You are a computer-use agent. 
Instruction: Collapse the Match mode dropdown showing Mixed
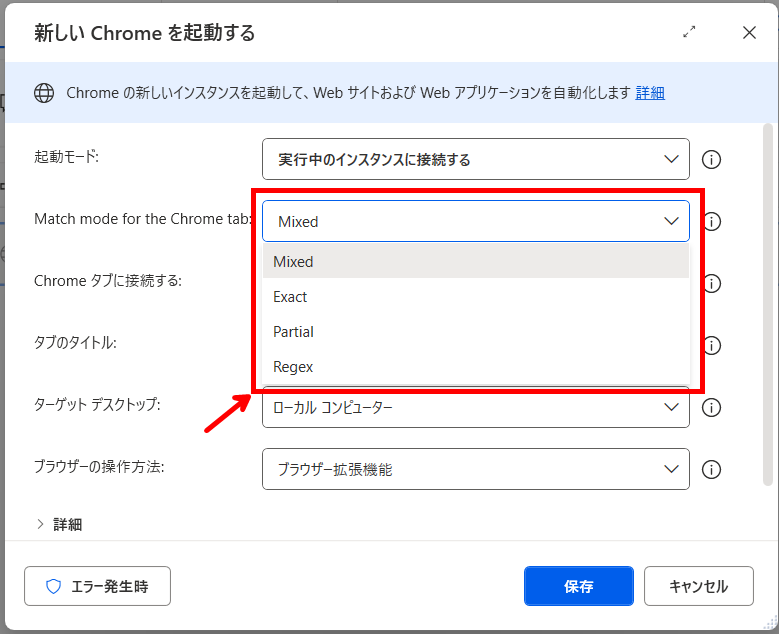475,221
